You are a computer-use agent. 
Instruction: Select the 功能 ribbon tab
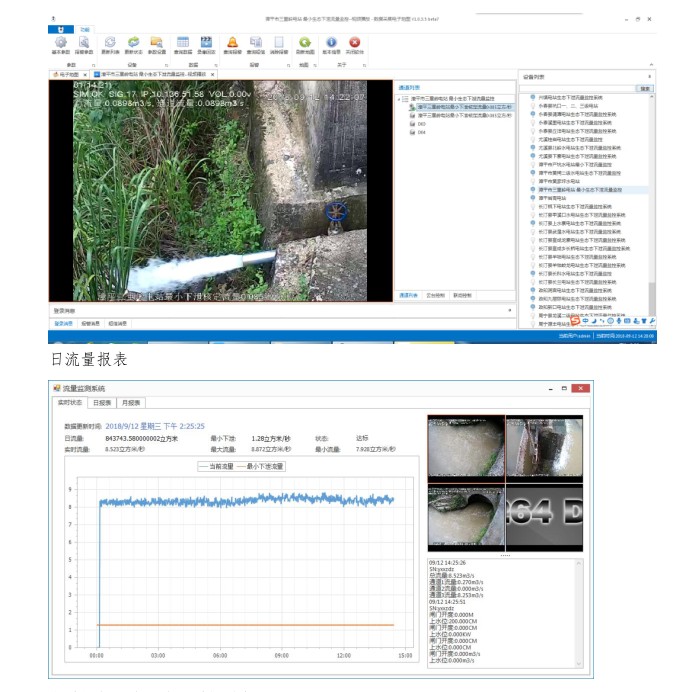84,29
